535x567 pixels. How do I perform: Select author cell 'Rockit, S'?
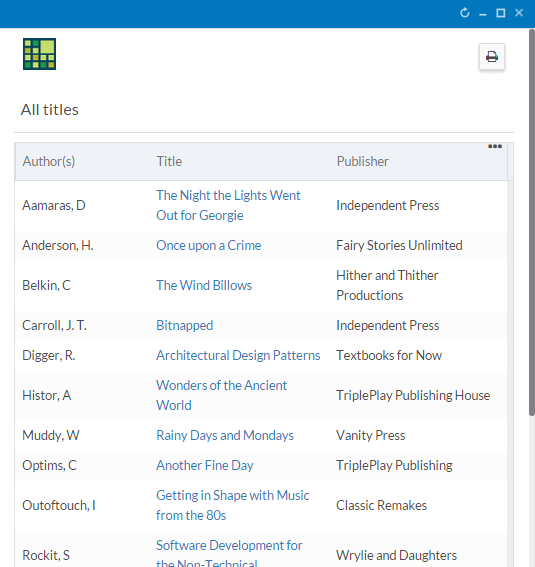[x=46, y=555]
